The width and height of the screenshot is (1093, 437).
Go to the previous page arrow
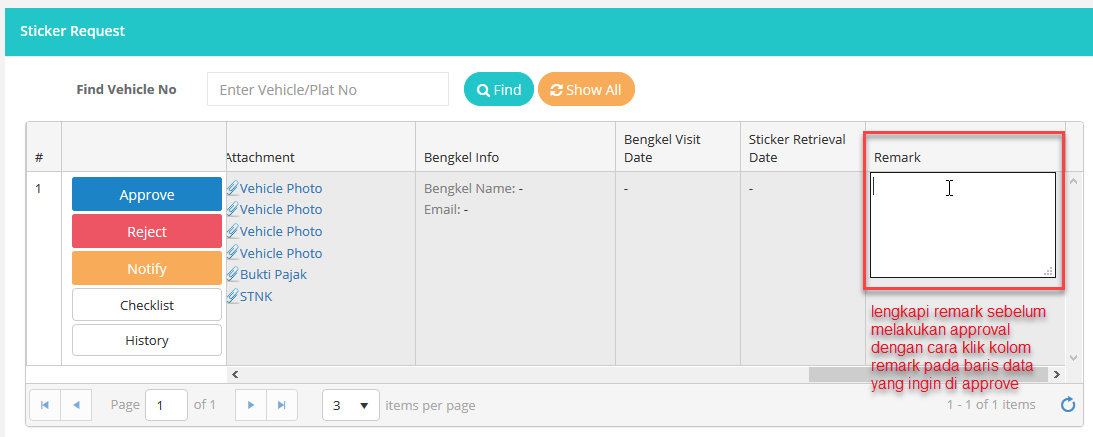pyautogui.click(x=76, y=405)
